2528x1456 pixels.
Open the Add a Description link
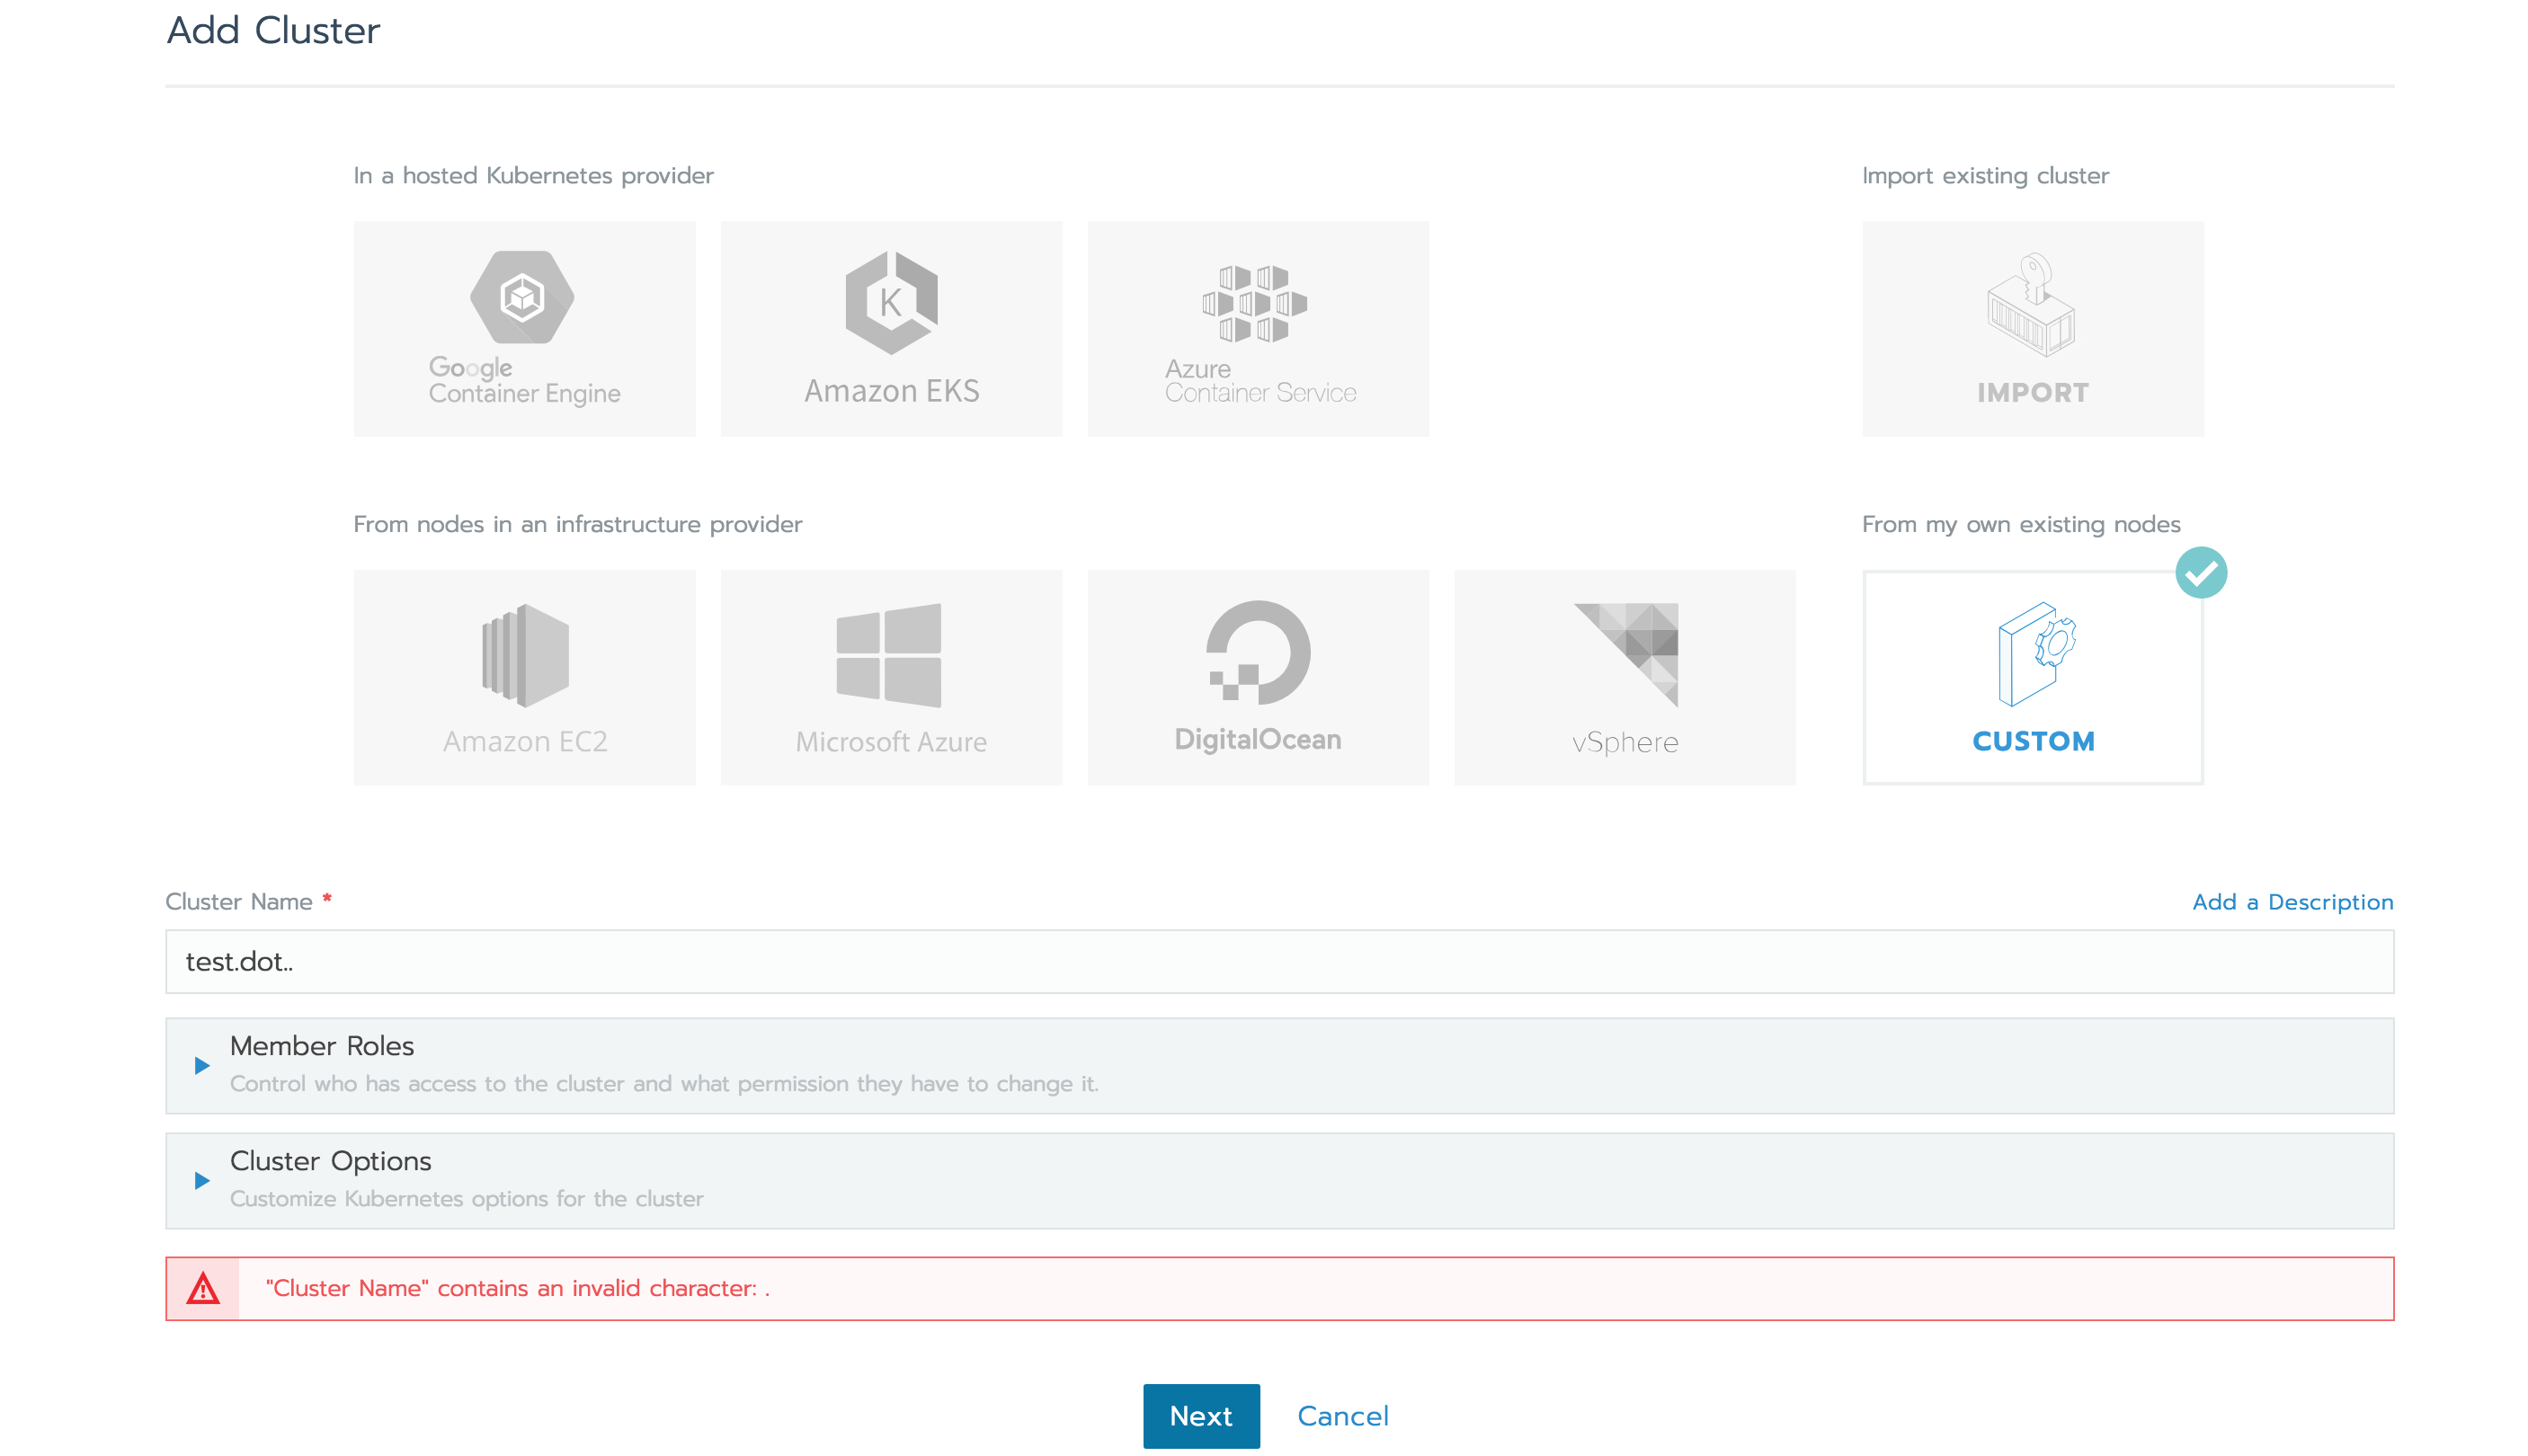pos(2292,902)
